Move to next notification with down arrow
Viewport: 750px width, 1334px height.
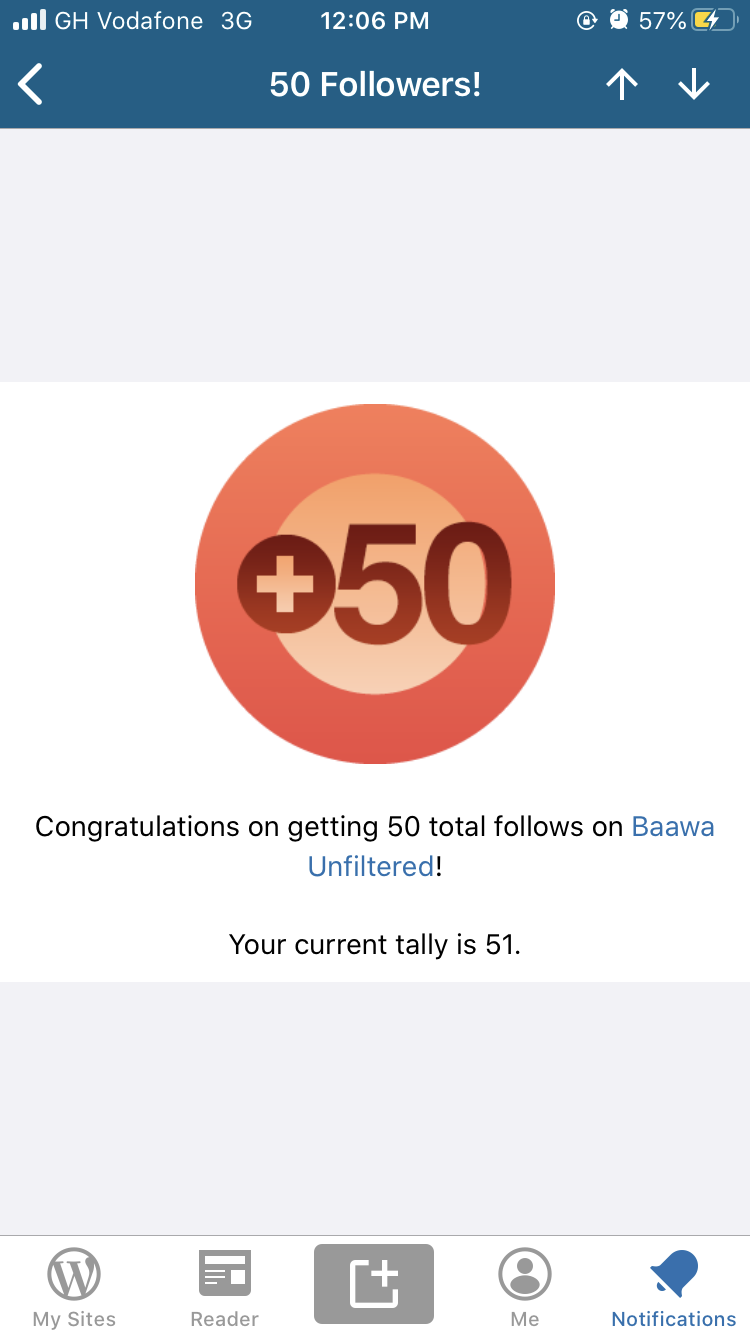(693, 84)
